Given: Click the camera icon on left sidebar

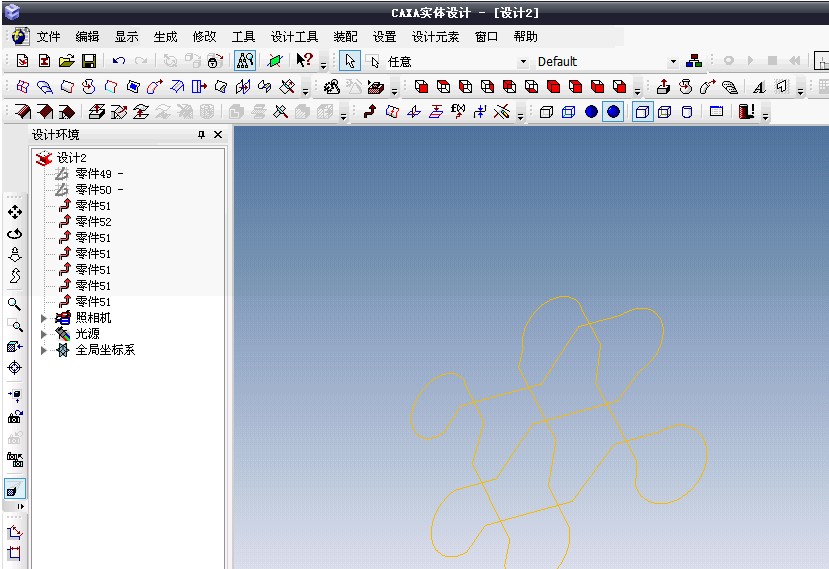Looking at the screenshot, I should (15, 417).
